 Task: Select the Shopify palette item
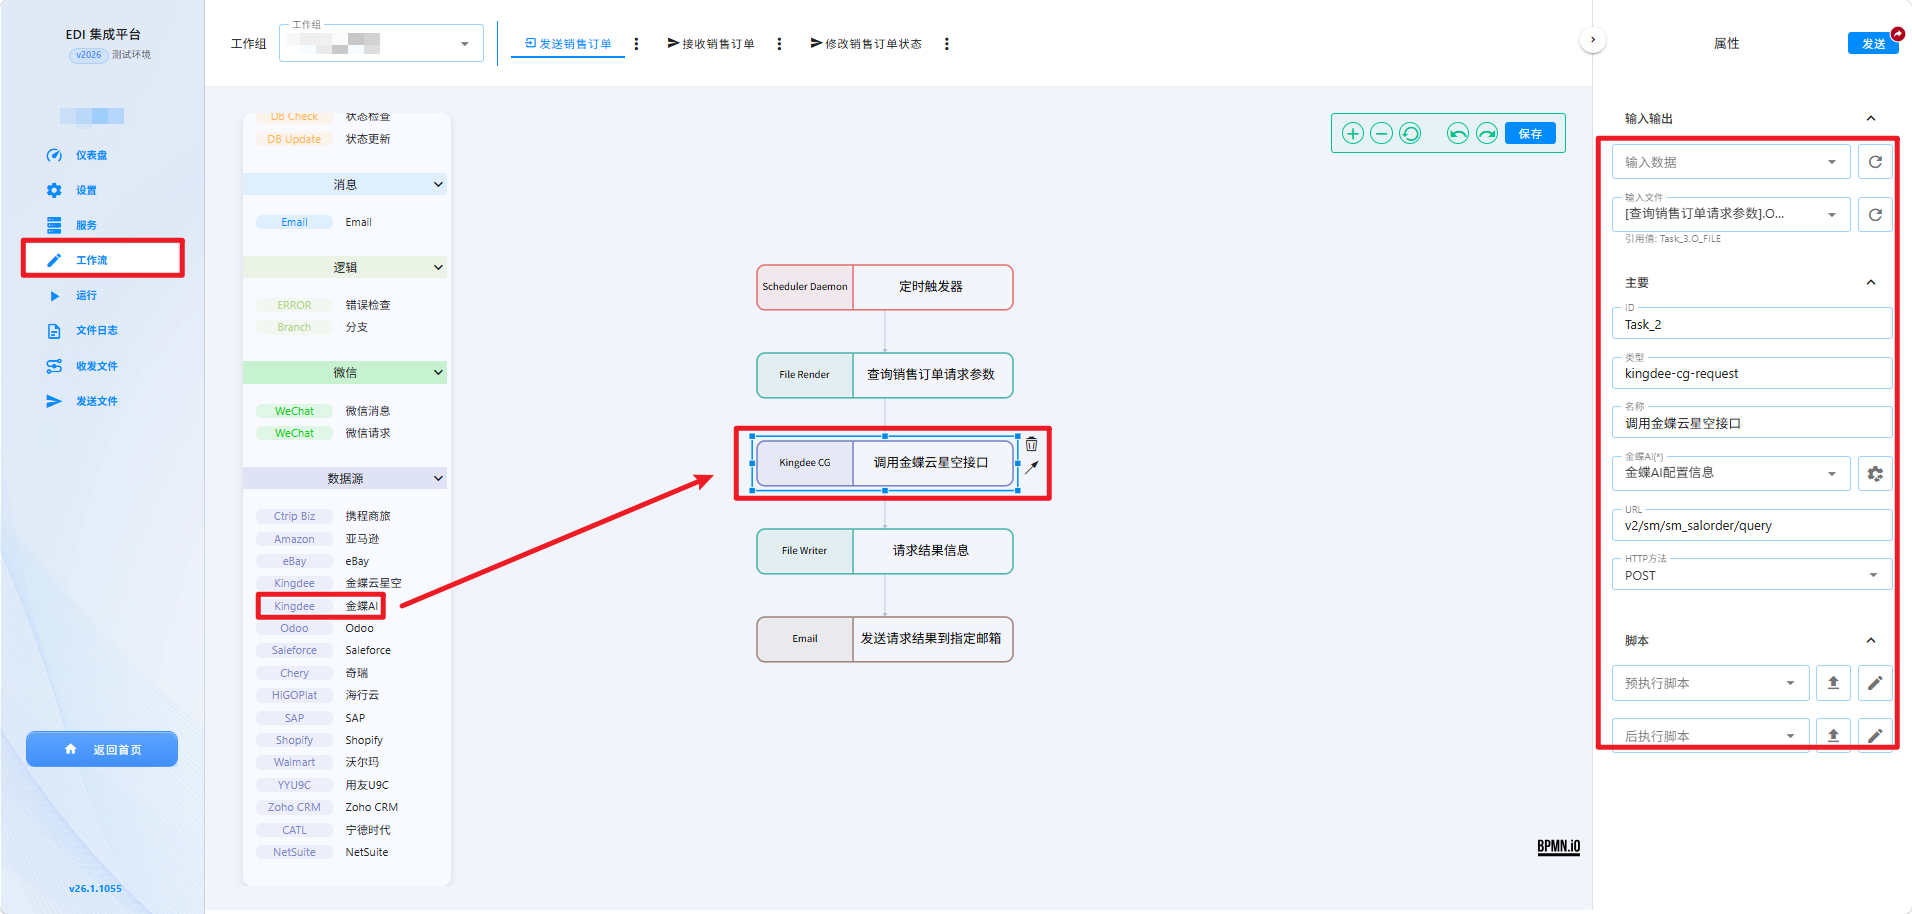(x=320, y=740)
